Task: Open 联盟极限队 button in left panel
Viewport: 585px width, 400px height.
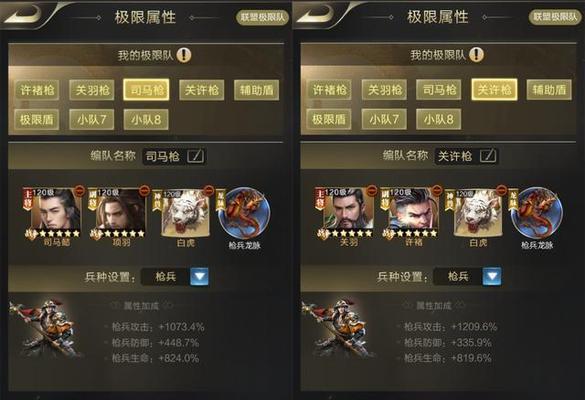Action: click(263, 18)
